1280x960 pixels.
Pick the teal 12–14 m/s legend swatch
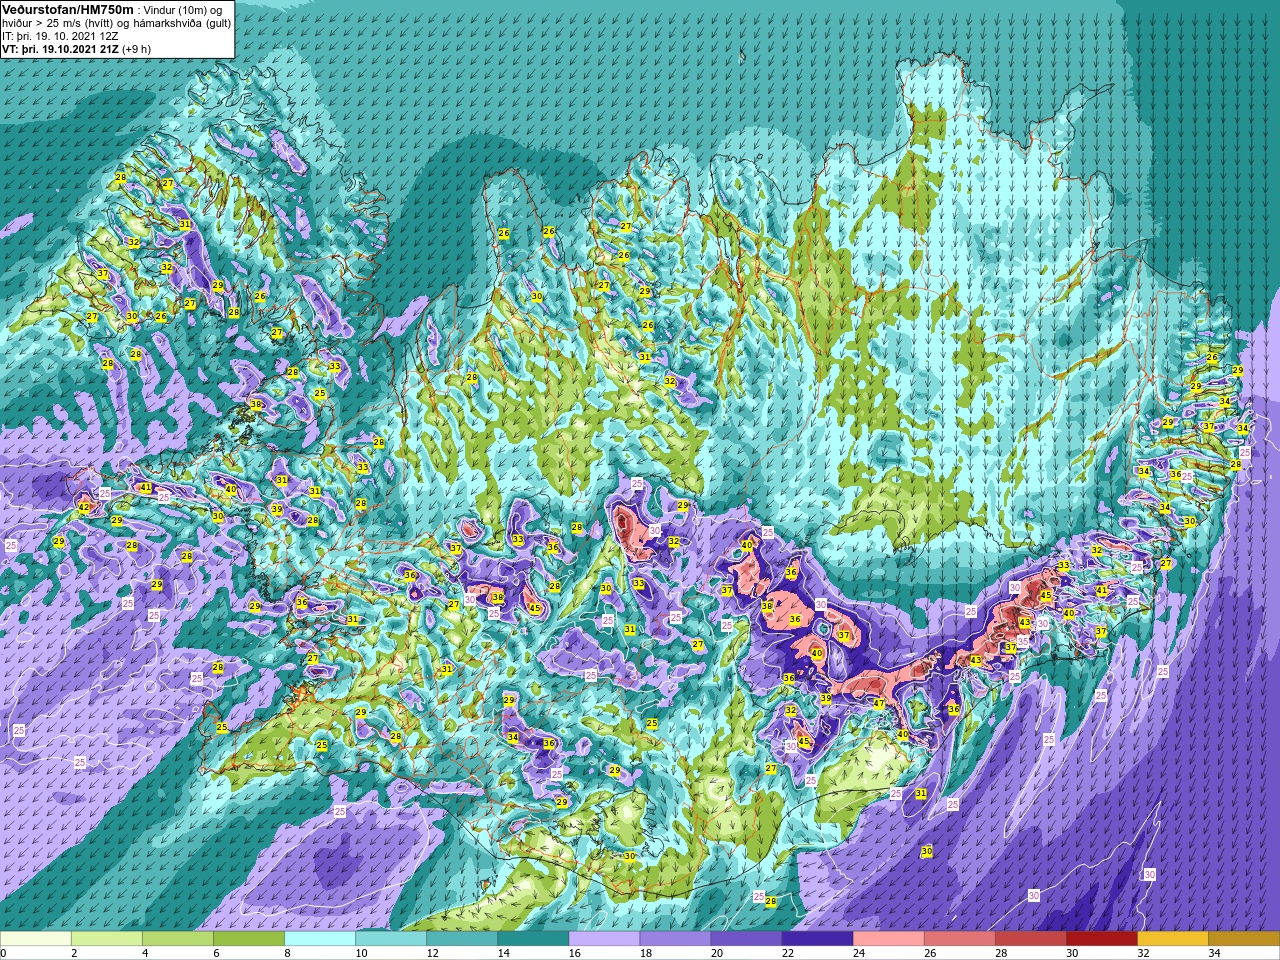462,939
